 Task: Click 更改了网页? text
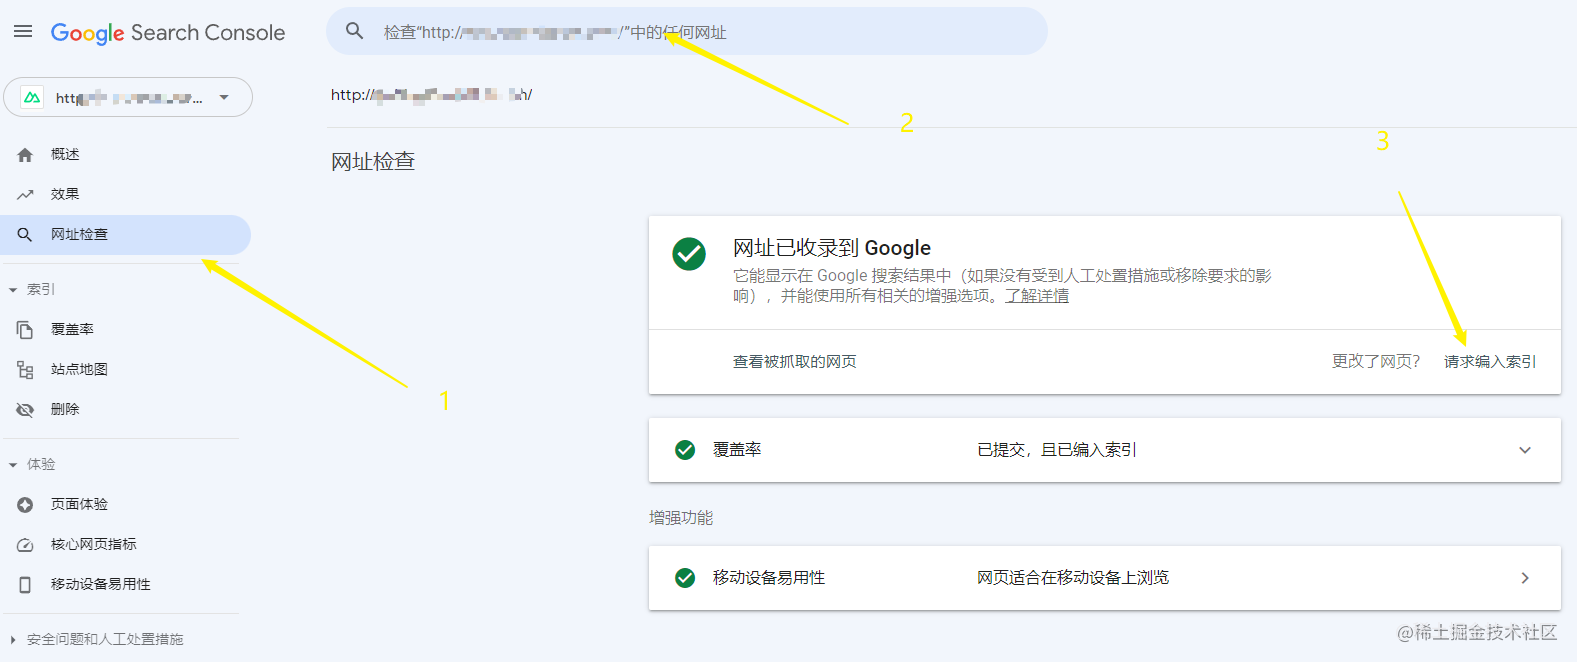1376,362
